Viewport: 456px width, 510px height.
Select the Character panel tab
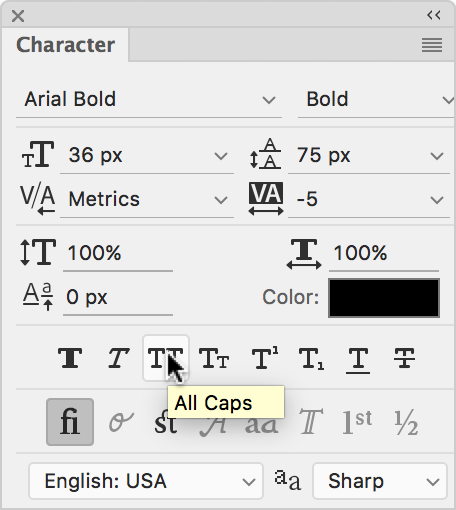point(65,45)
